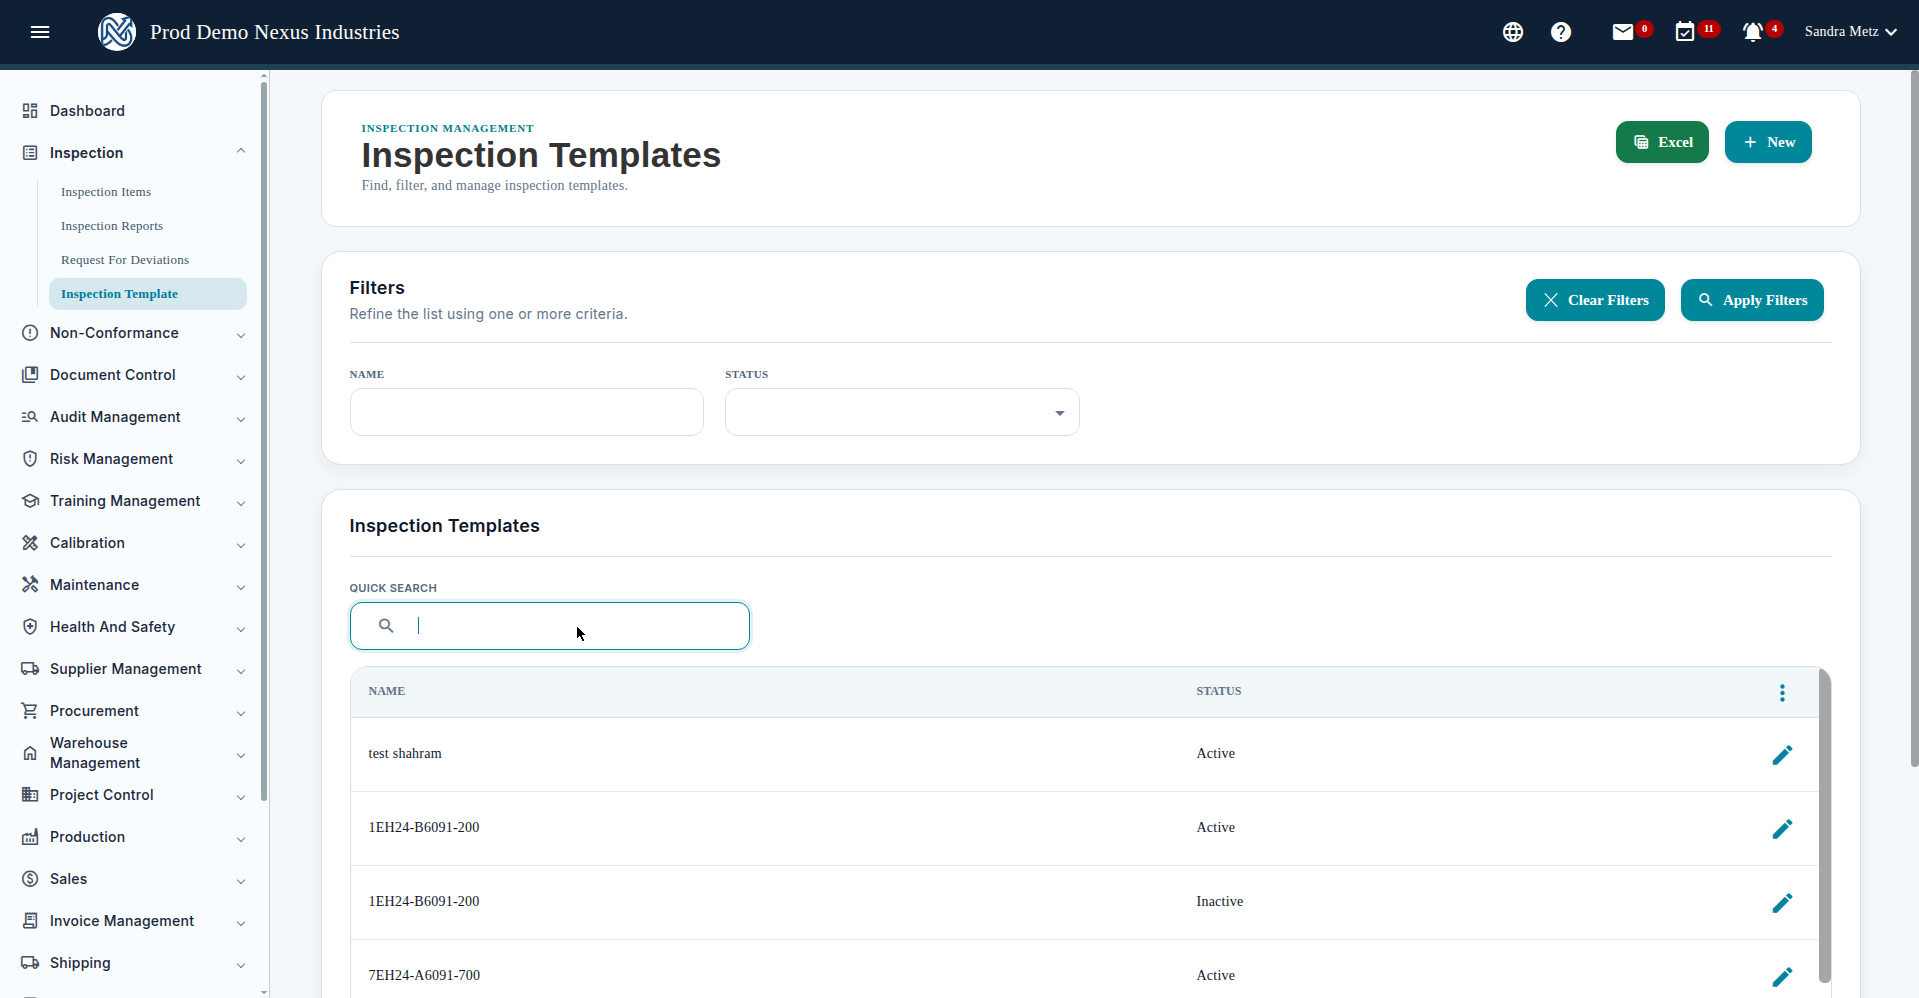Click the Name filter input field
The width and height of the screenshot is (1919, 998).
click(x=527, y=412)
